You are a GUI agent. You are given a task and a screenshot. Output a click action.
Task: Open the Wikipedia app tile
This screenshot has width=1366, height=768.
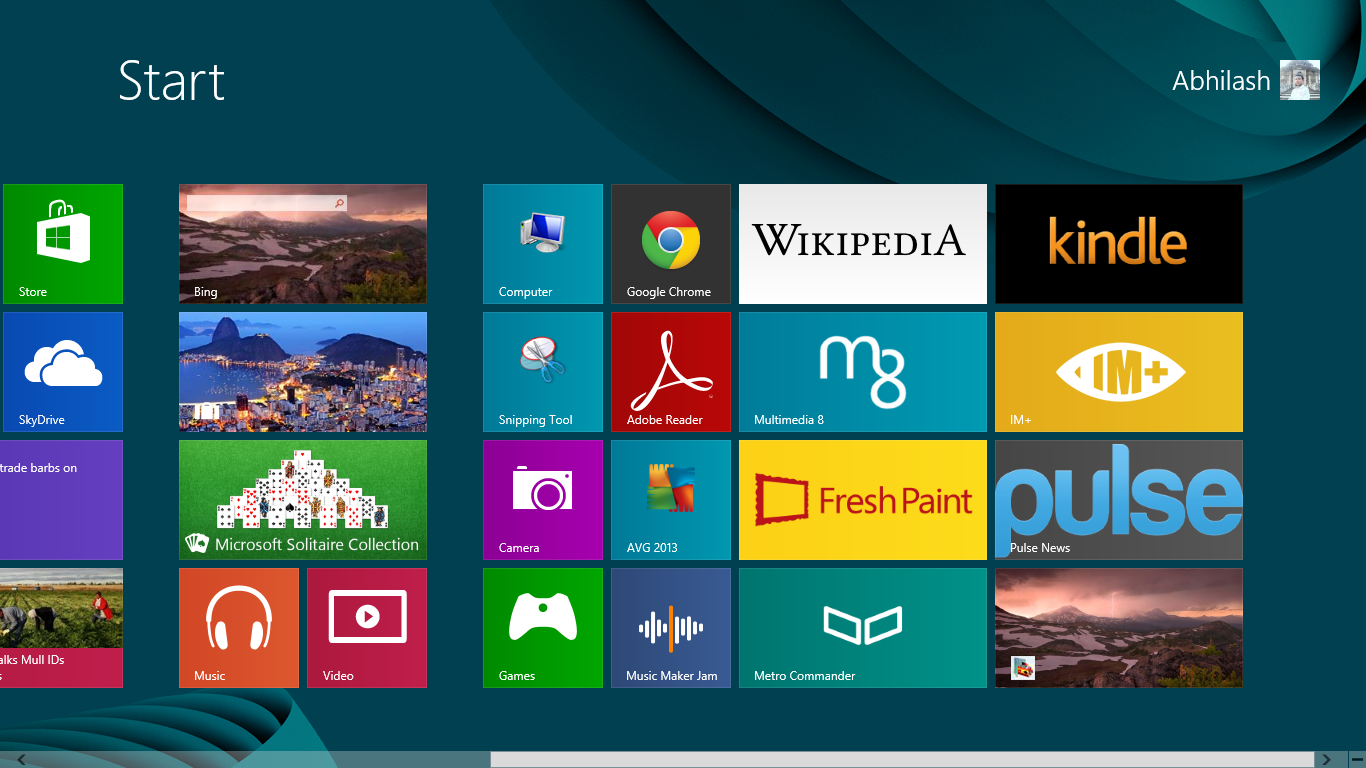863,244
